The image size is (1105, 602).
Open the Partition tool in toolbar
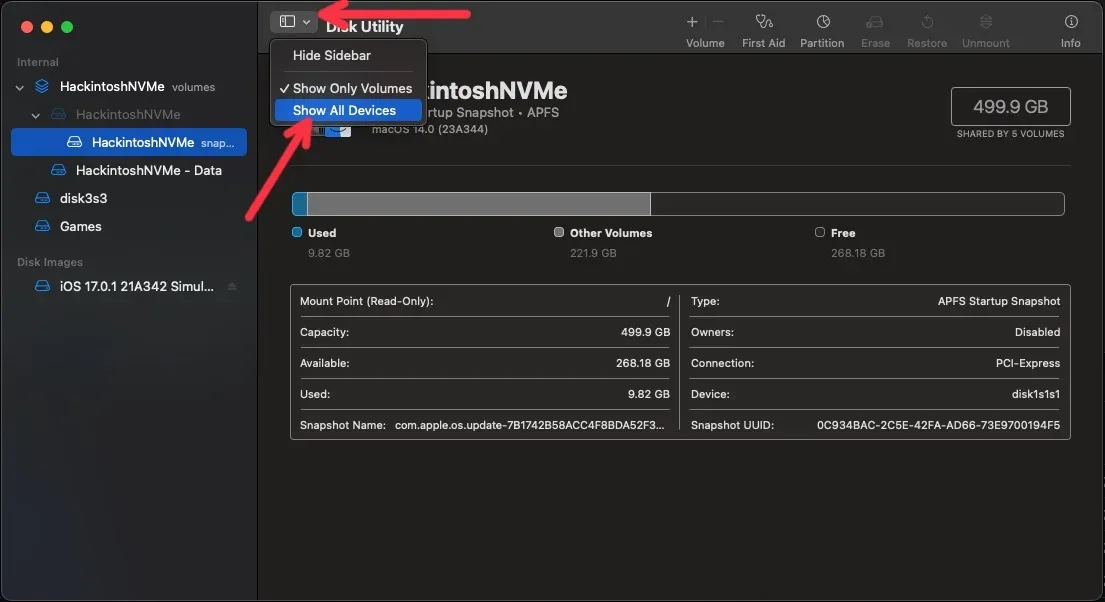pos(822,22)
